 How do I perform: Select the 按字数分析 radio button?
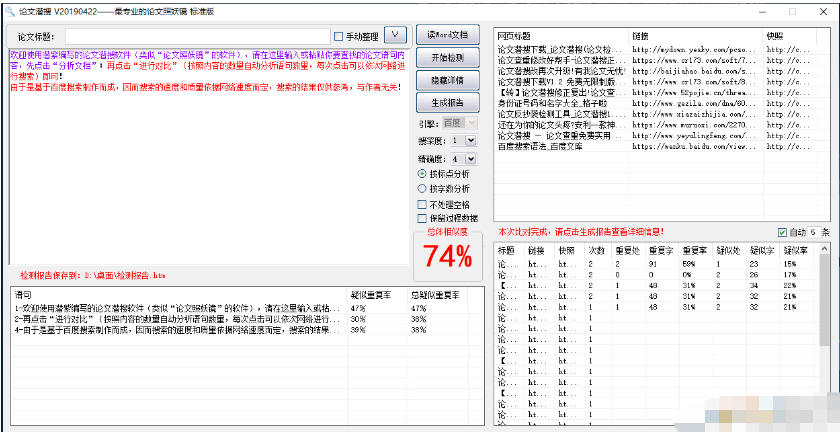tap(421, 187)
